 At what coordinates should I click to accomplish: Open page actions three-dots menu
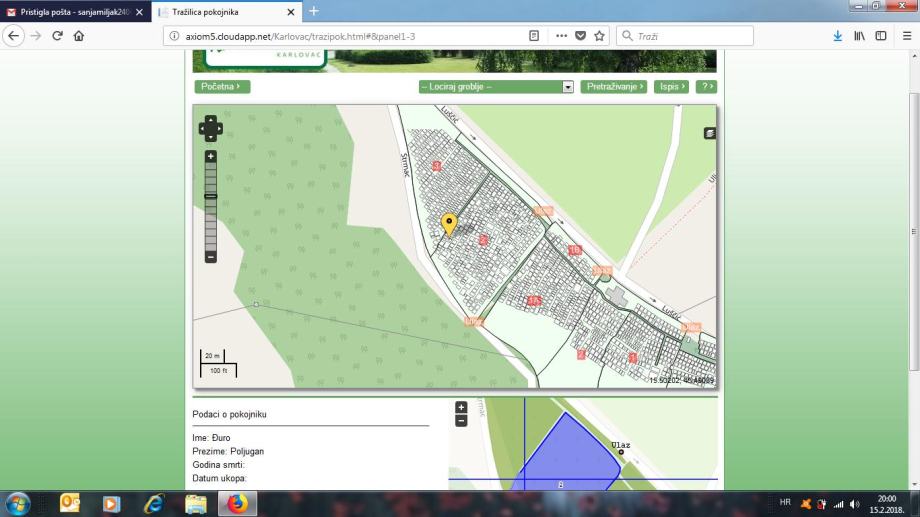click(x=562, y=36)
